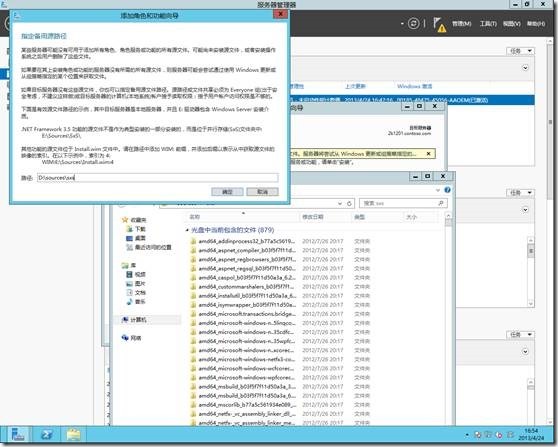Viewport: 558px width, 447px height.
Task: Select 计算机 in Explorer navigation pane
Action: 134,320
